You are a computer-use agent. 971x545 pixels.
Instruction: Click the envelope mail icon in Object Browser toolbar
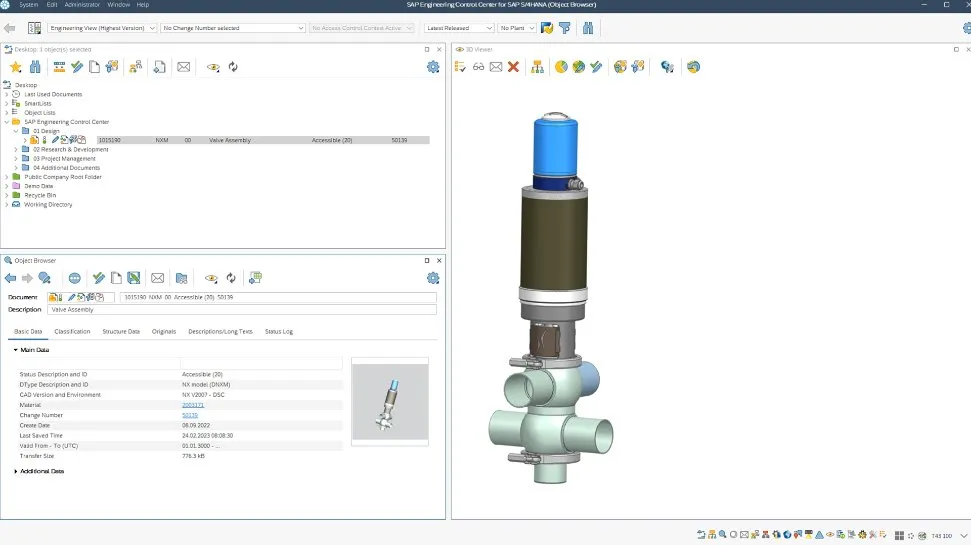tap(157, 278)
